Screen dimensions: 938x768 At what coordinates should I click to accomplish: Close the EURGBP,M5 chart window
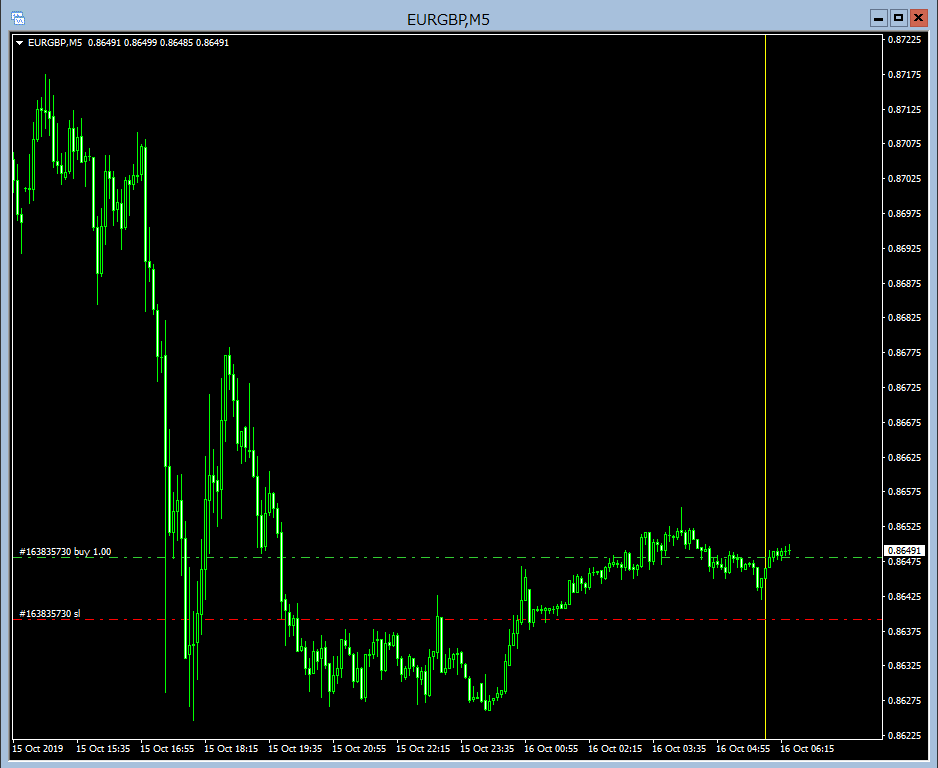[x=918, y=19]
